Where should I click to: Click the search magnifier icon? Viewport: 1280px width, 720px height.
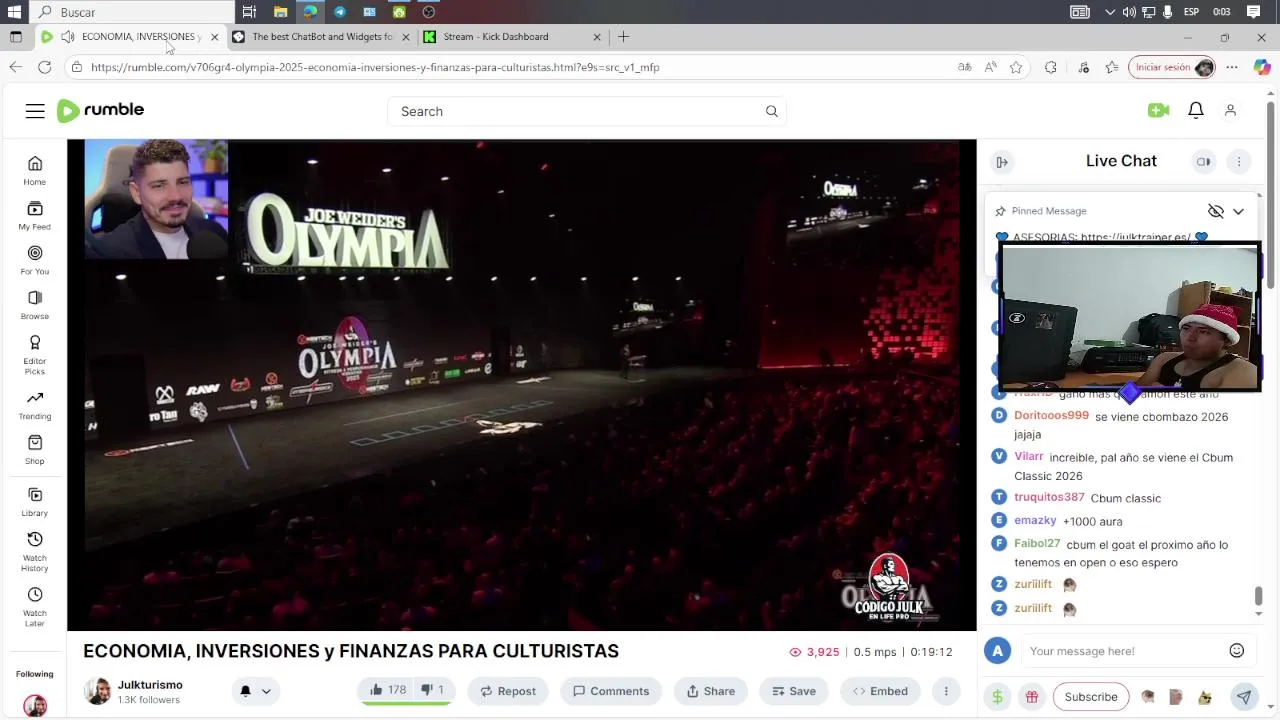(x=771, y=111)
